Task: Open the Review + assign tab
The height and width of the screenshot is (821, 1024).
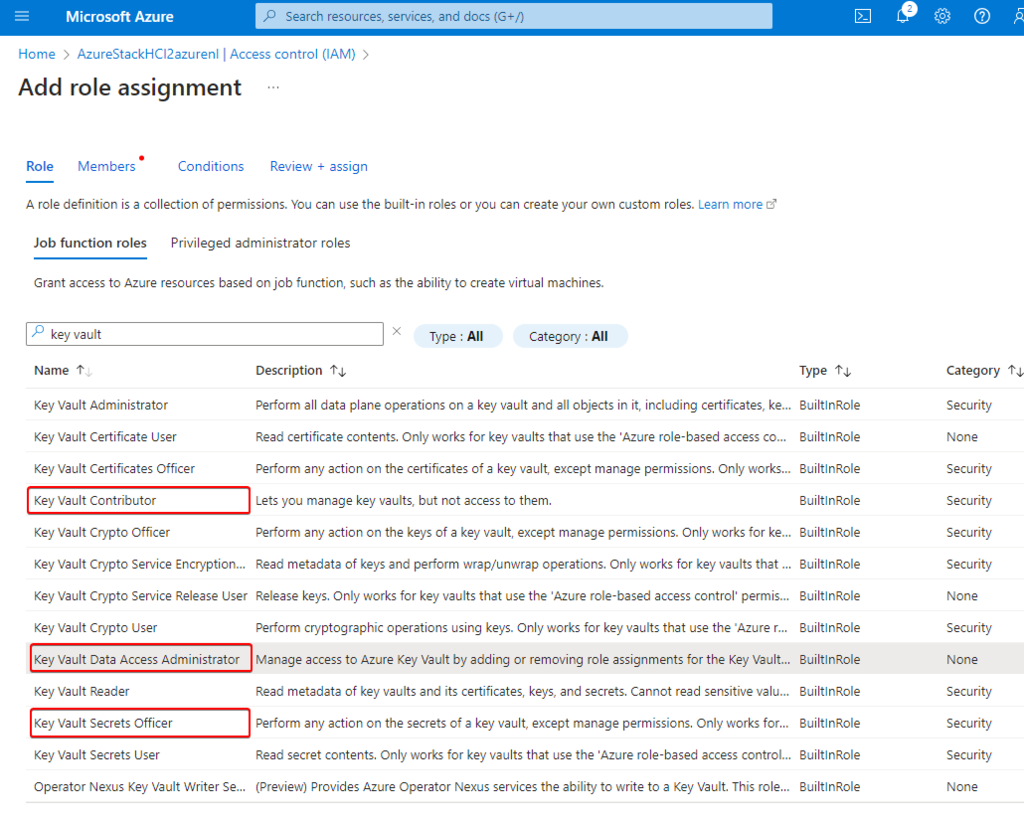Action: [x=318, y=167]
